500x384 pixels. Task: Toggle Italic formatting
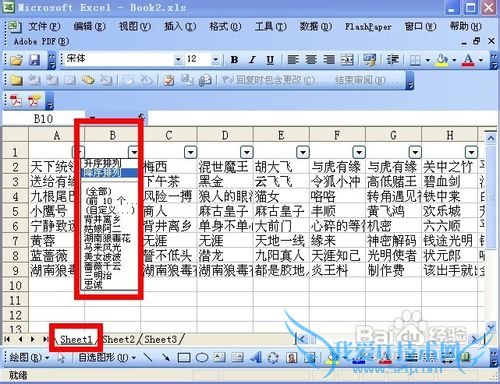(x=252, y=60)
